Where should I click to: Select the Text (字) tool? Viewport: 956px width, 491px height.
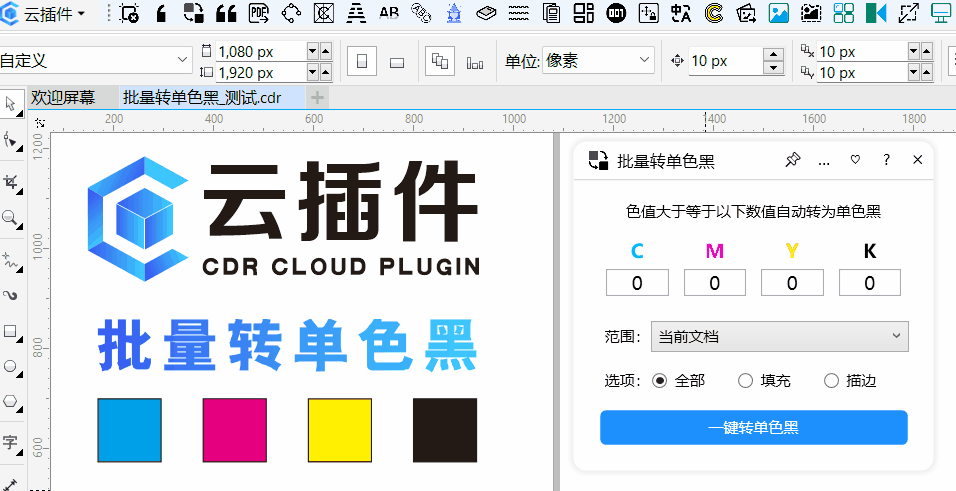coord(10,443)
